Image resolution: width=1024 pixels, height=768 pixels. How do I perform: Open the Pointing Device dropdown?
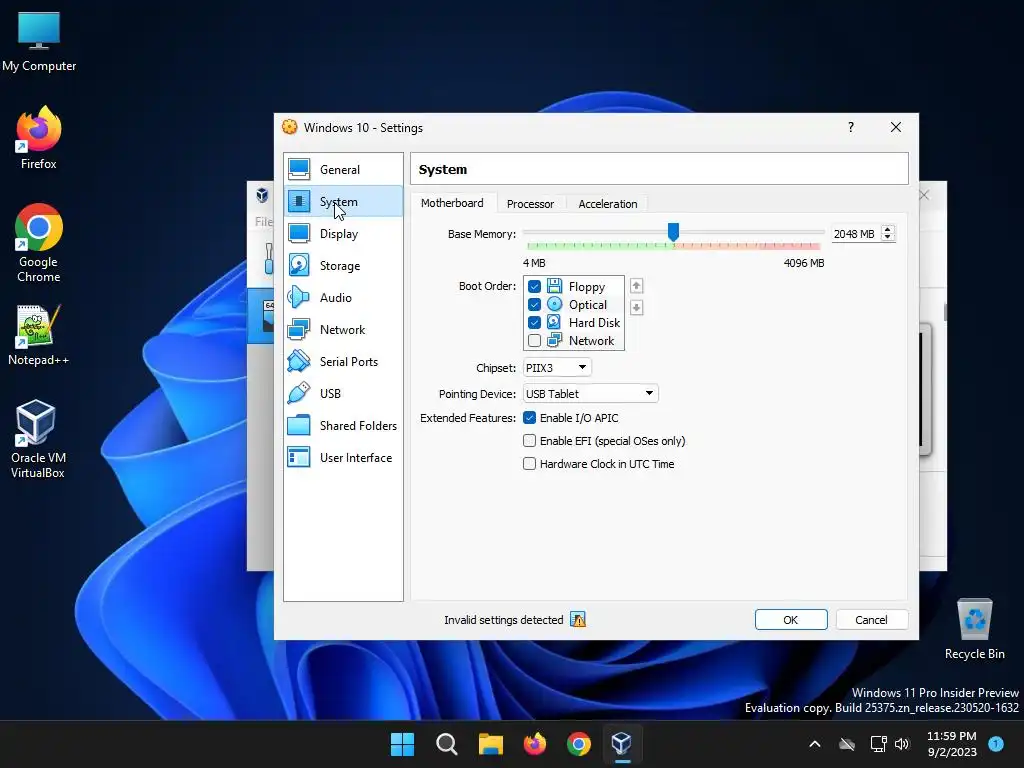590,393
